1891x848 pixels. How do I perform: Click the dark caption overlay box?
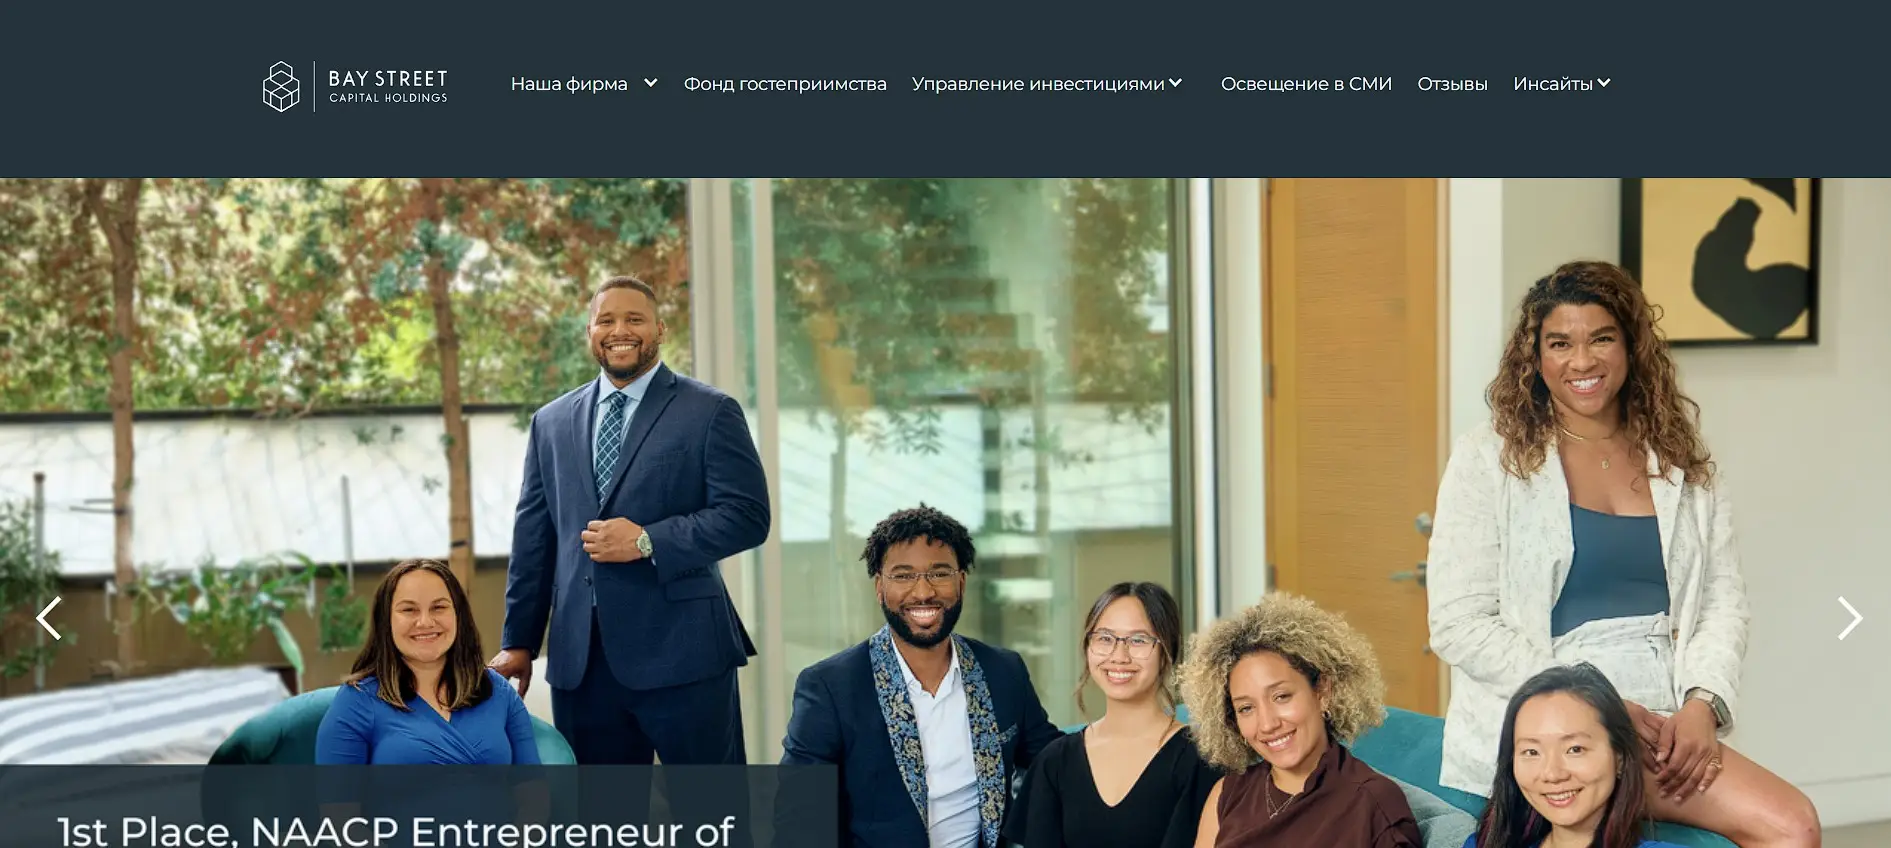click(x=418, y=806)
